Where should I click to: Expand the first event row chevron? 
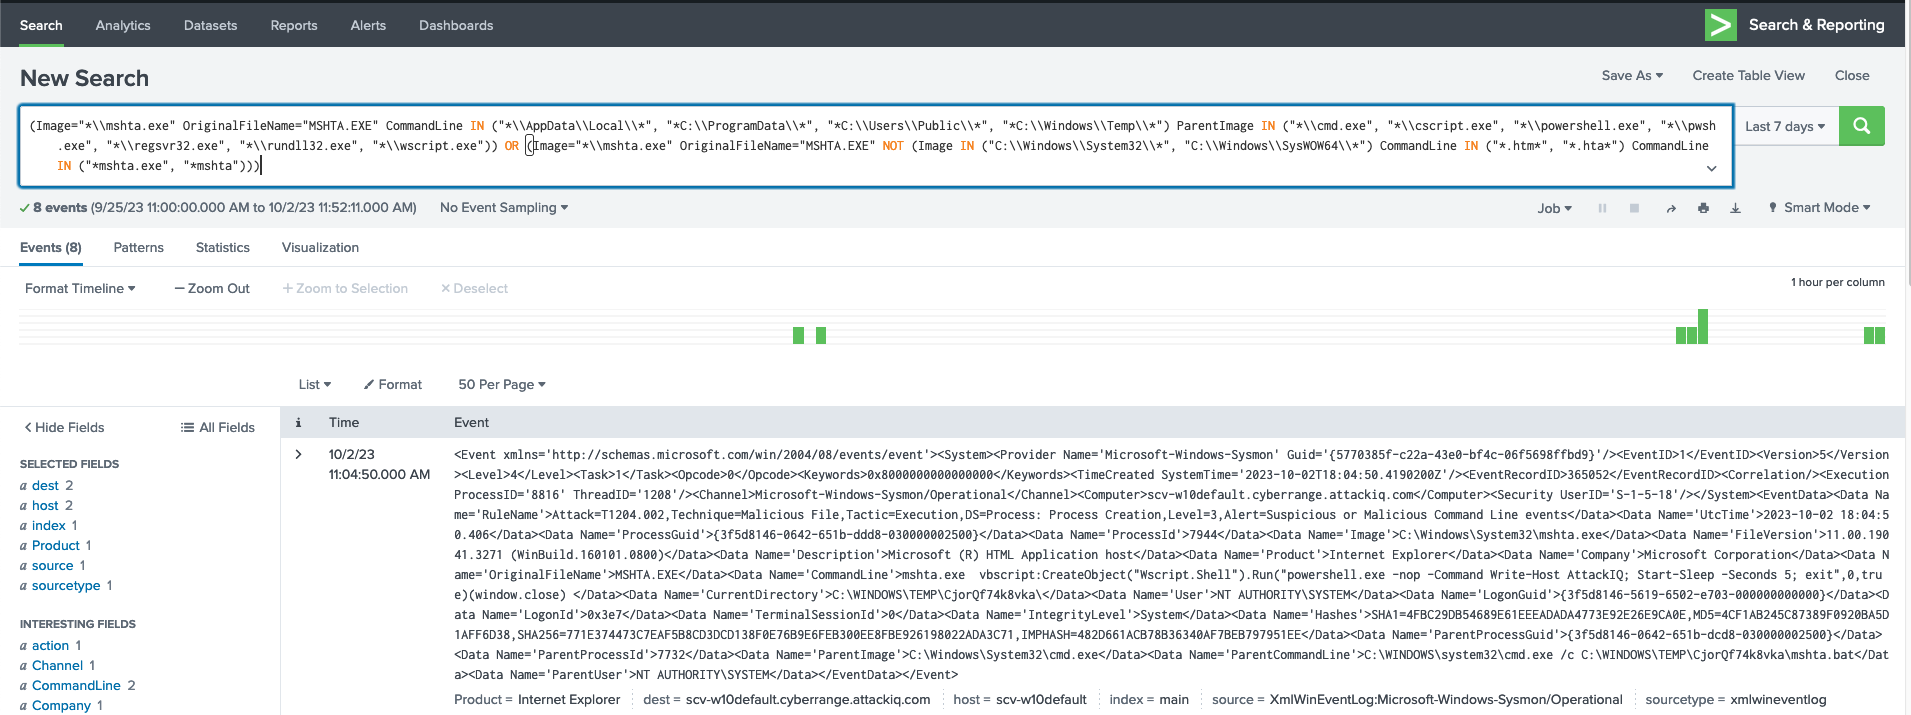tap(298, 454)
